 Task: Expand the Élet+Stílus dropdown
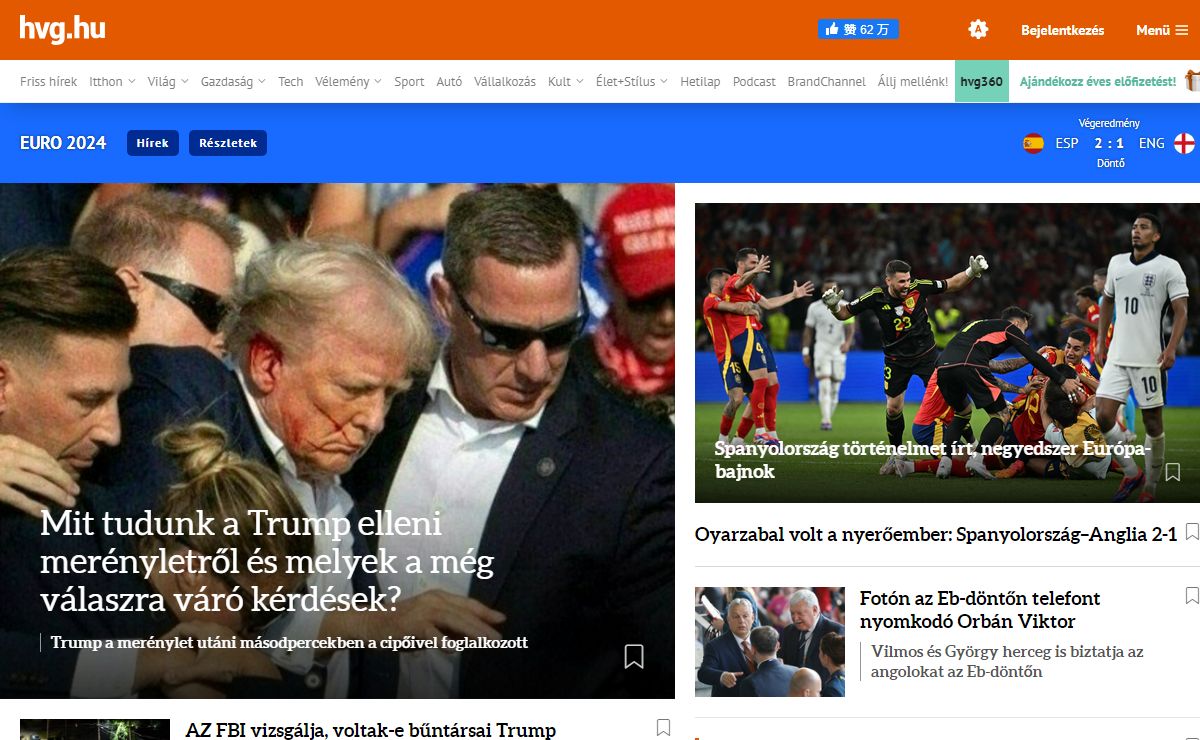point(632,82)
